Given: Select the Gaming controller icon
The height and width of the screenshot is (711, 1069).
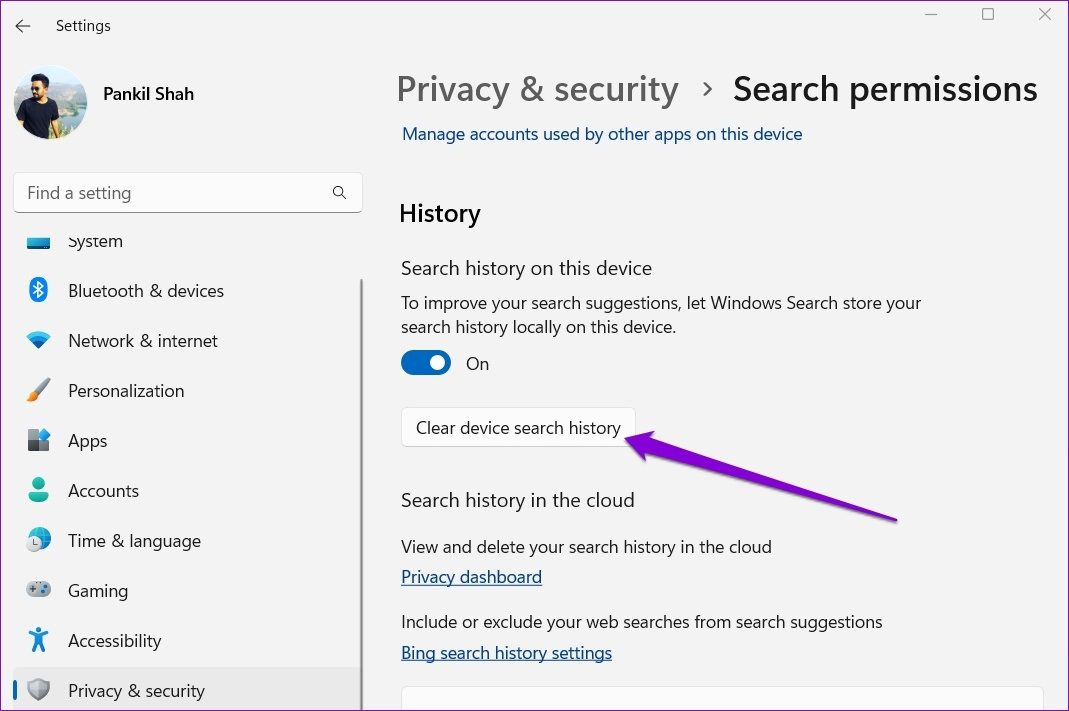Looking at the screenshot, I should coord(38,591).
